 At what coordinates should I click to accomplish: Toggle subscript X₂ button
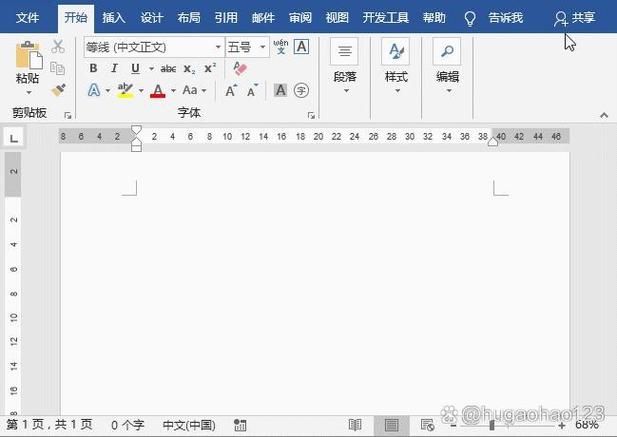pyautogui.click(x=189, y=69)
